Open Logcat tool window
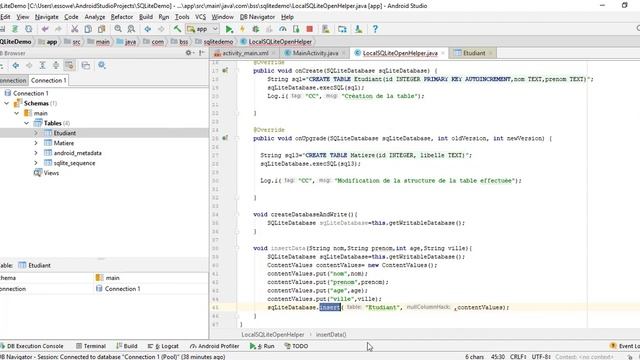The width and height of the screenshot is (640, 360). [x=163, y=346]
